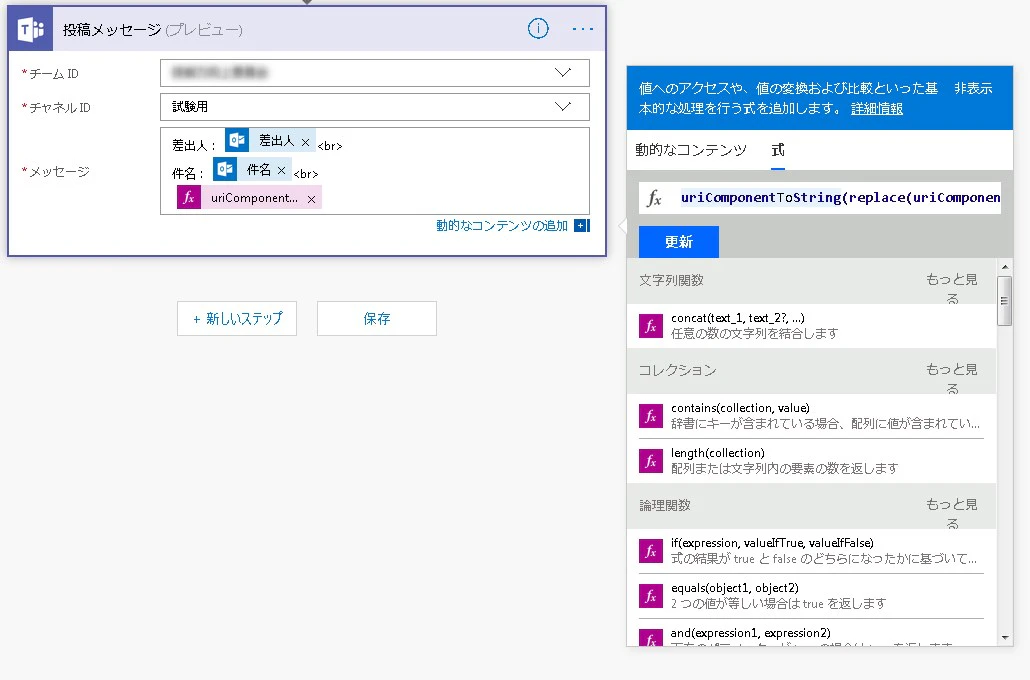
Task: Click the plus icon beside 動的なコンテンツの追加
Action: click(x=581, y=225)
